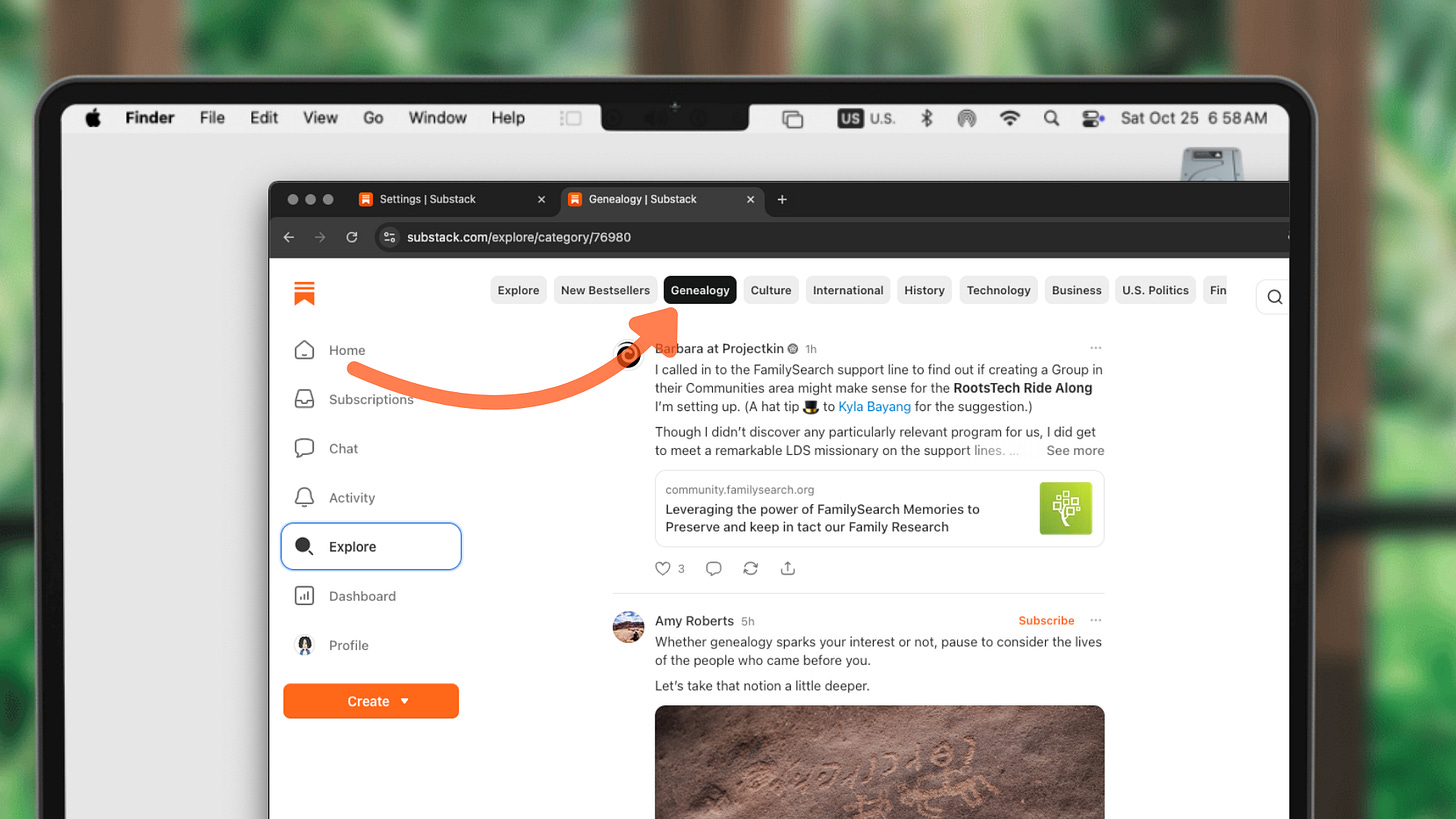
Task: Comment on Barbara at Projectkin's post
Action: (713, 568)
